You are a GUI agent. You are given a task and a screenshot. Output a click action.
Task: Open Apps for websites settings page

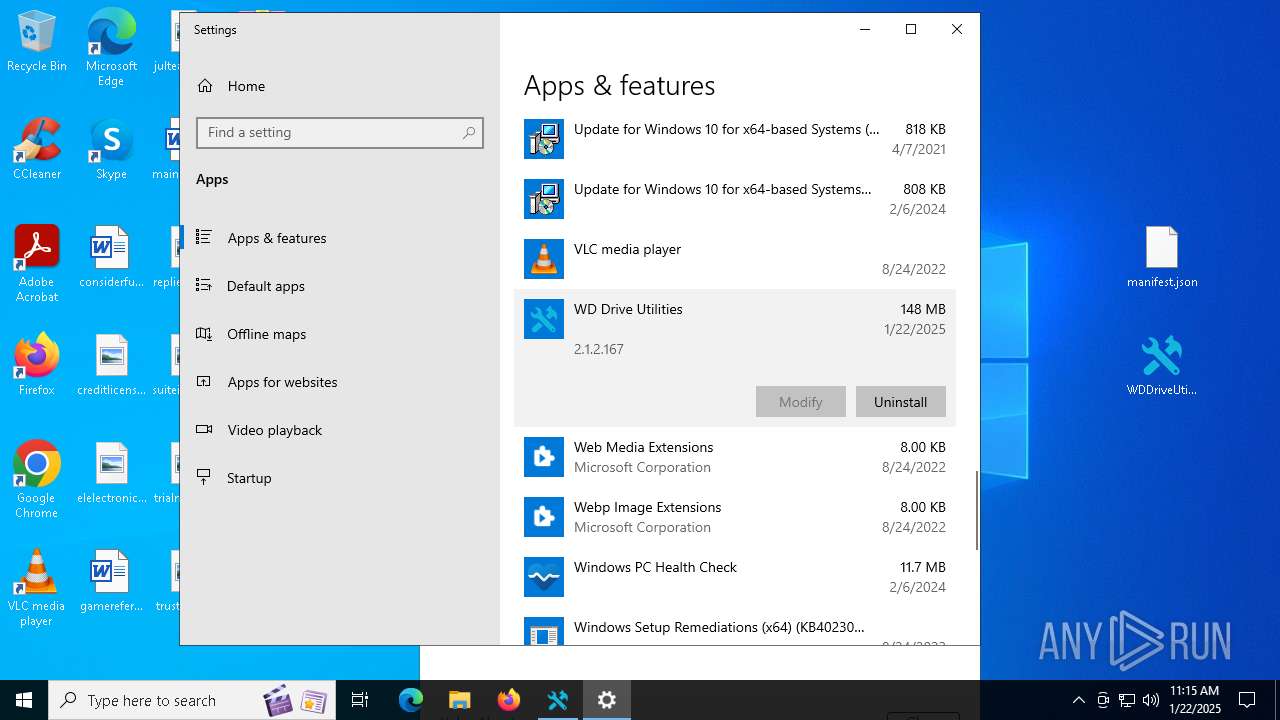[340, 382]
